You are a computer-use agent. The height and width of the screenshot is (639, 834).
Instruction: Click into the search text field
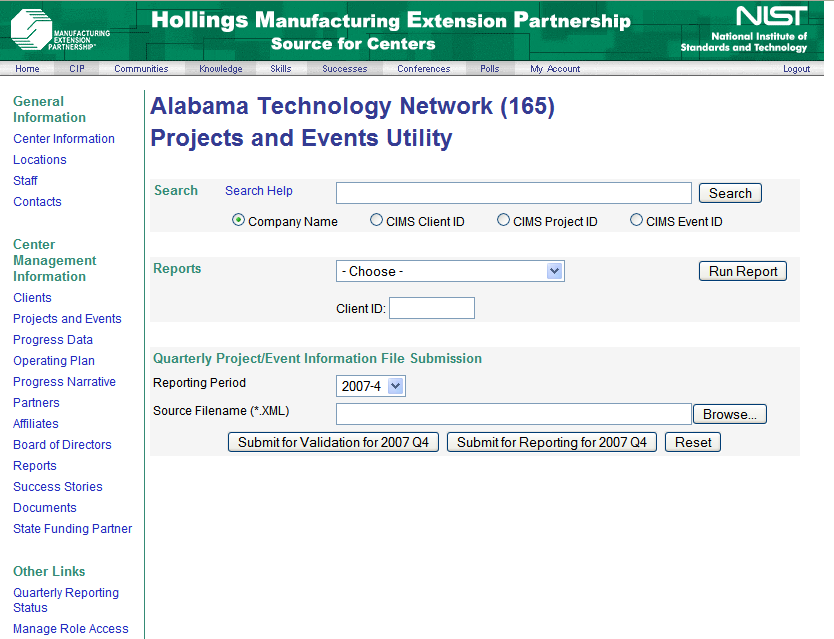pyautogui.click(x=513, y=193)
